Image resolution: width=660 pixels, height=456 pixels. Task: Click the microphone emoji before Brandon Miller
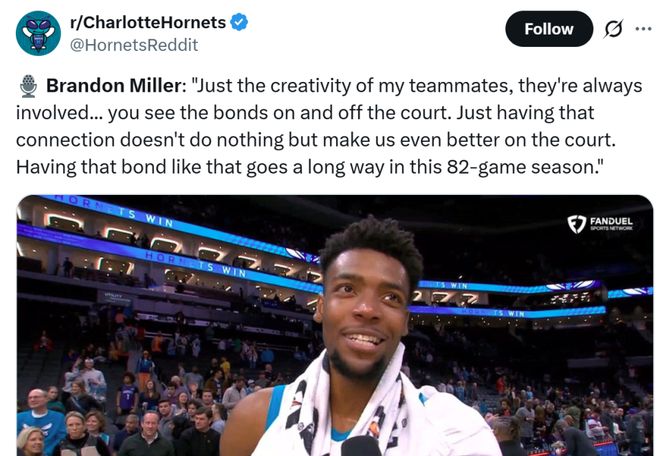pos(29,85)
